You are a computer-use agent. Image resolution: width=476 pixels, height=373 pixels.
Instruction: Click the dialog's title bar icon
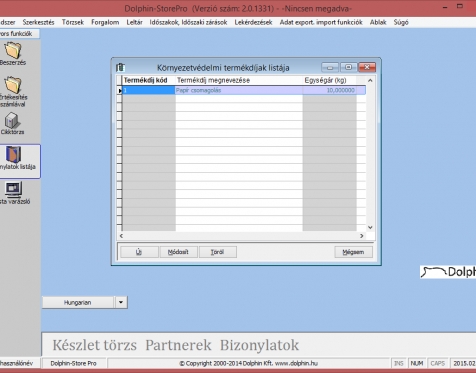(x=121, y=68)
